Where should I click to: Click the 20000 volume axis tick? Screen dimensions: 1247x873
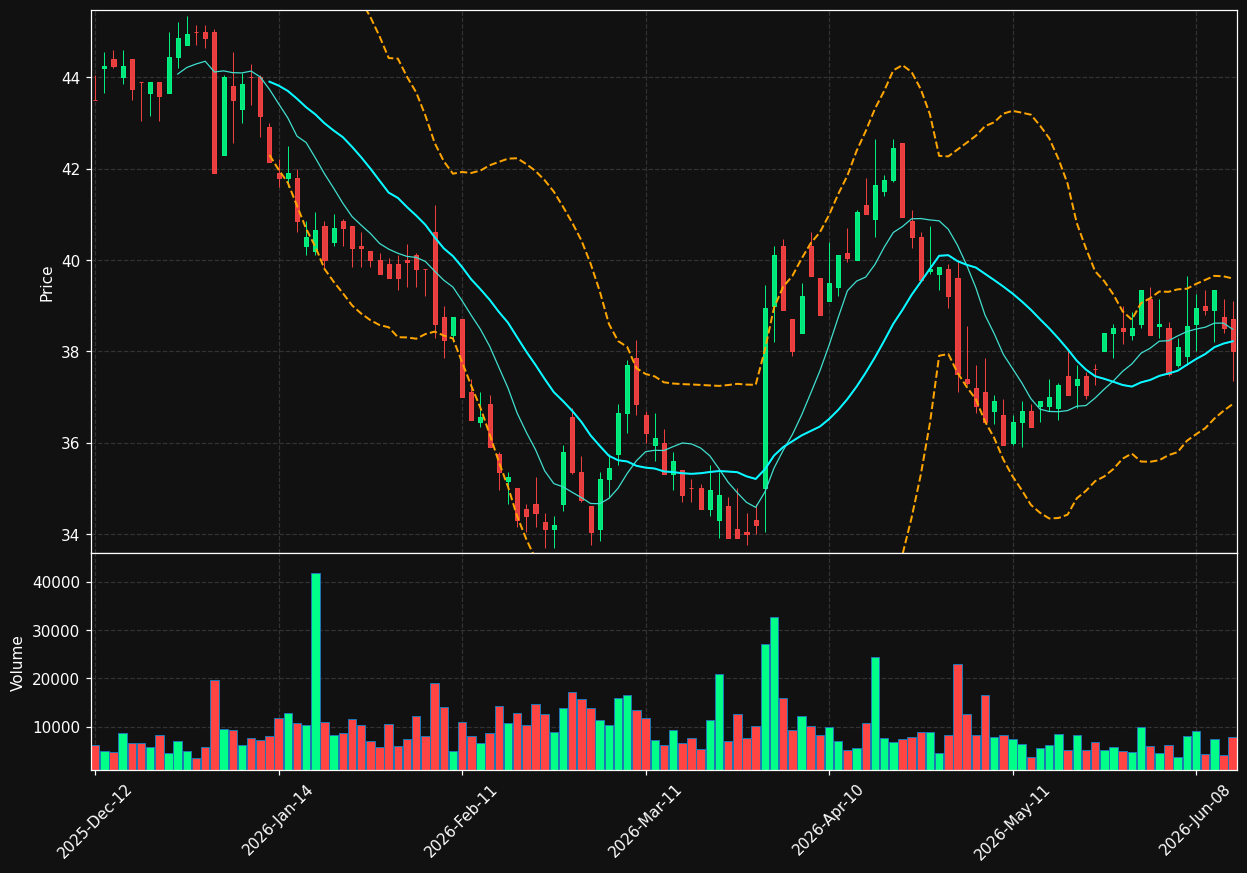pos(57,679)
